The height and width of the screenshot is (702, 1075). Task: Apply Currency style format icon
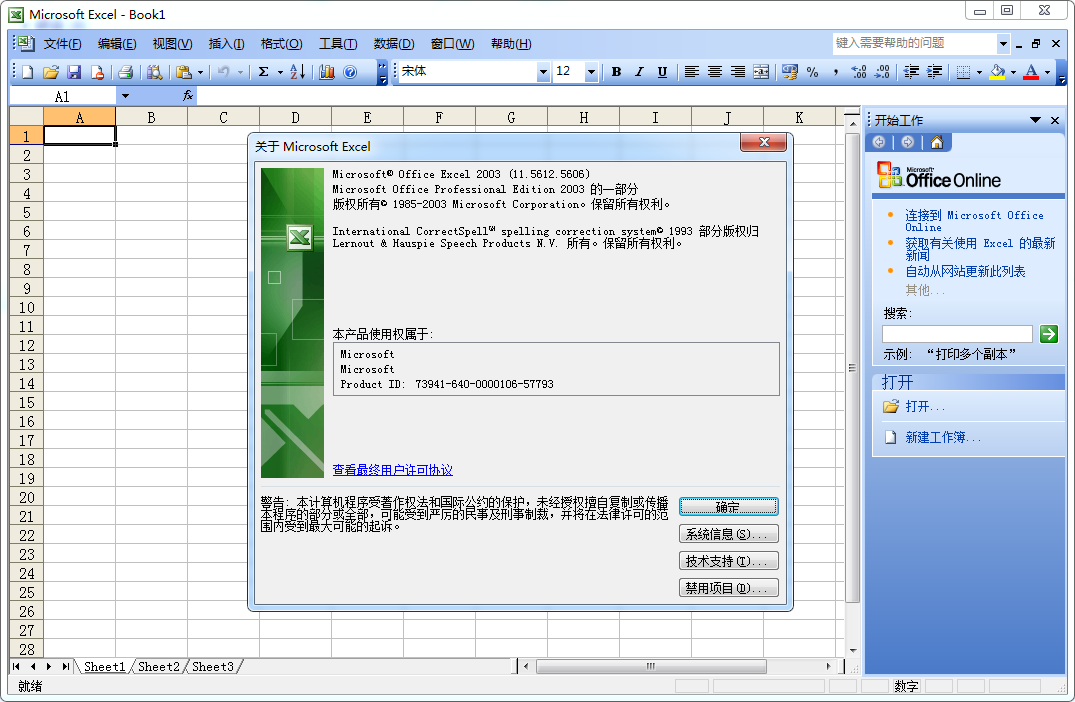(x=790, y=72)
